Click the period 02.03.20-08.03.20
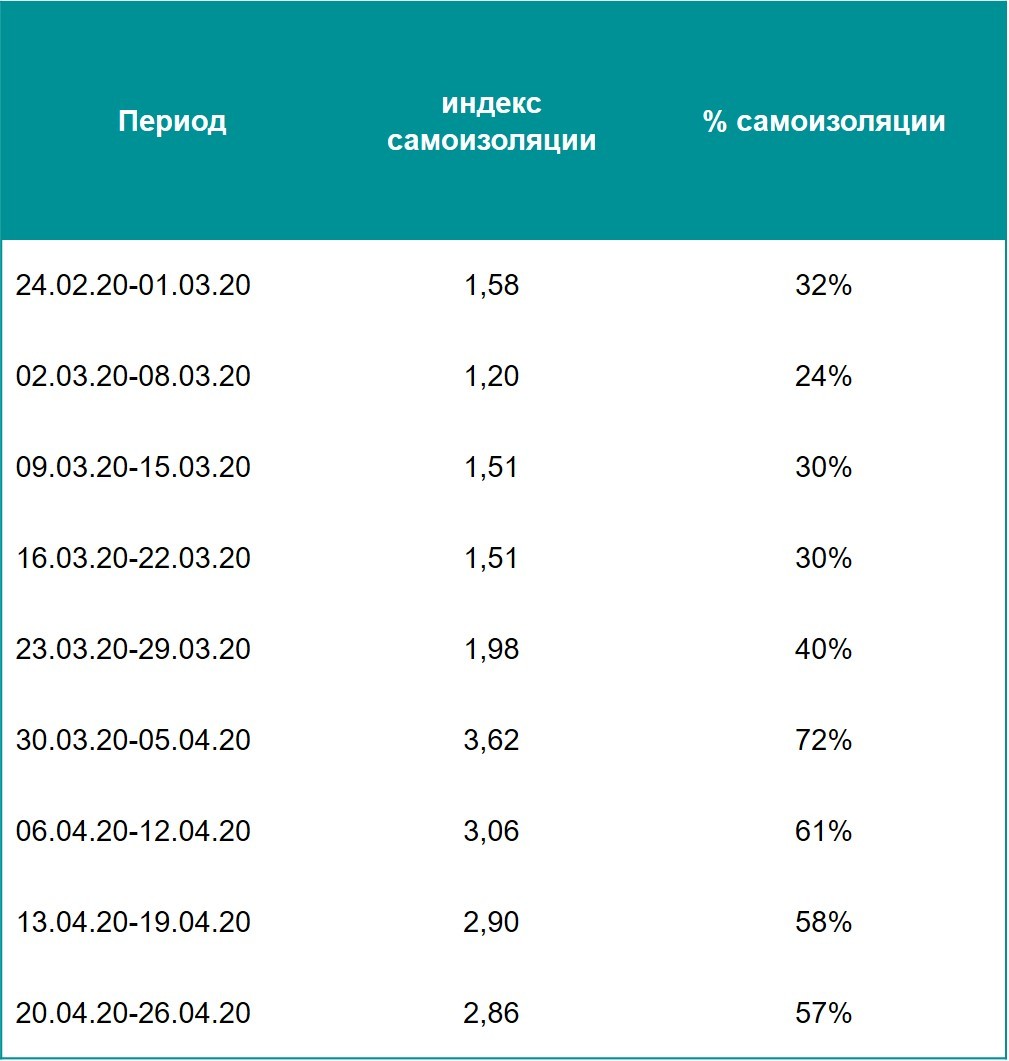 point(133,376)
